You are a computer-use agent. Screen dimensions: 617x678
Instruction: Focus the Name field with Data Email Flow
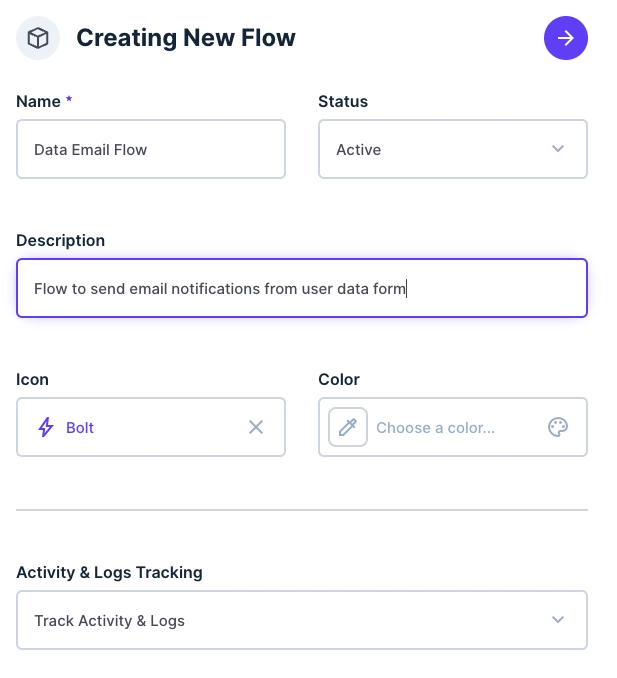click(x=151, y=149)
